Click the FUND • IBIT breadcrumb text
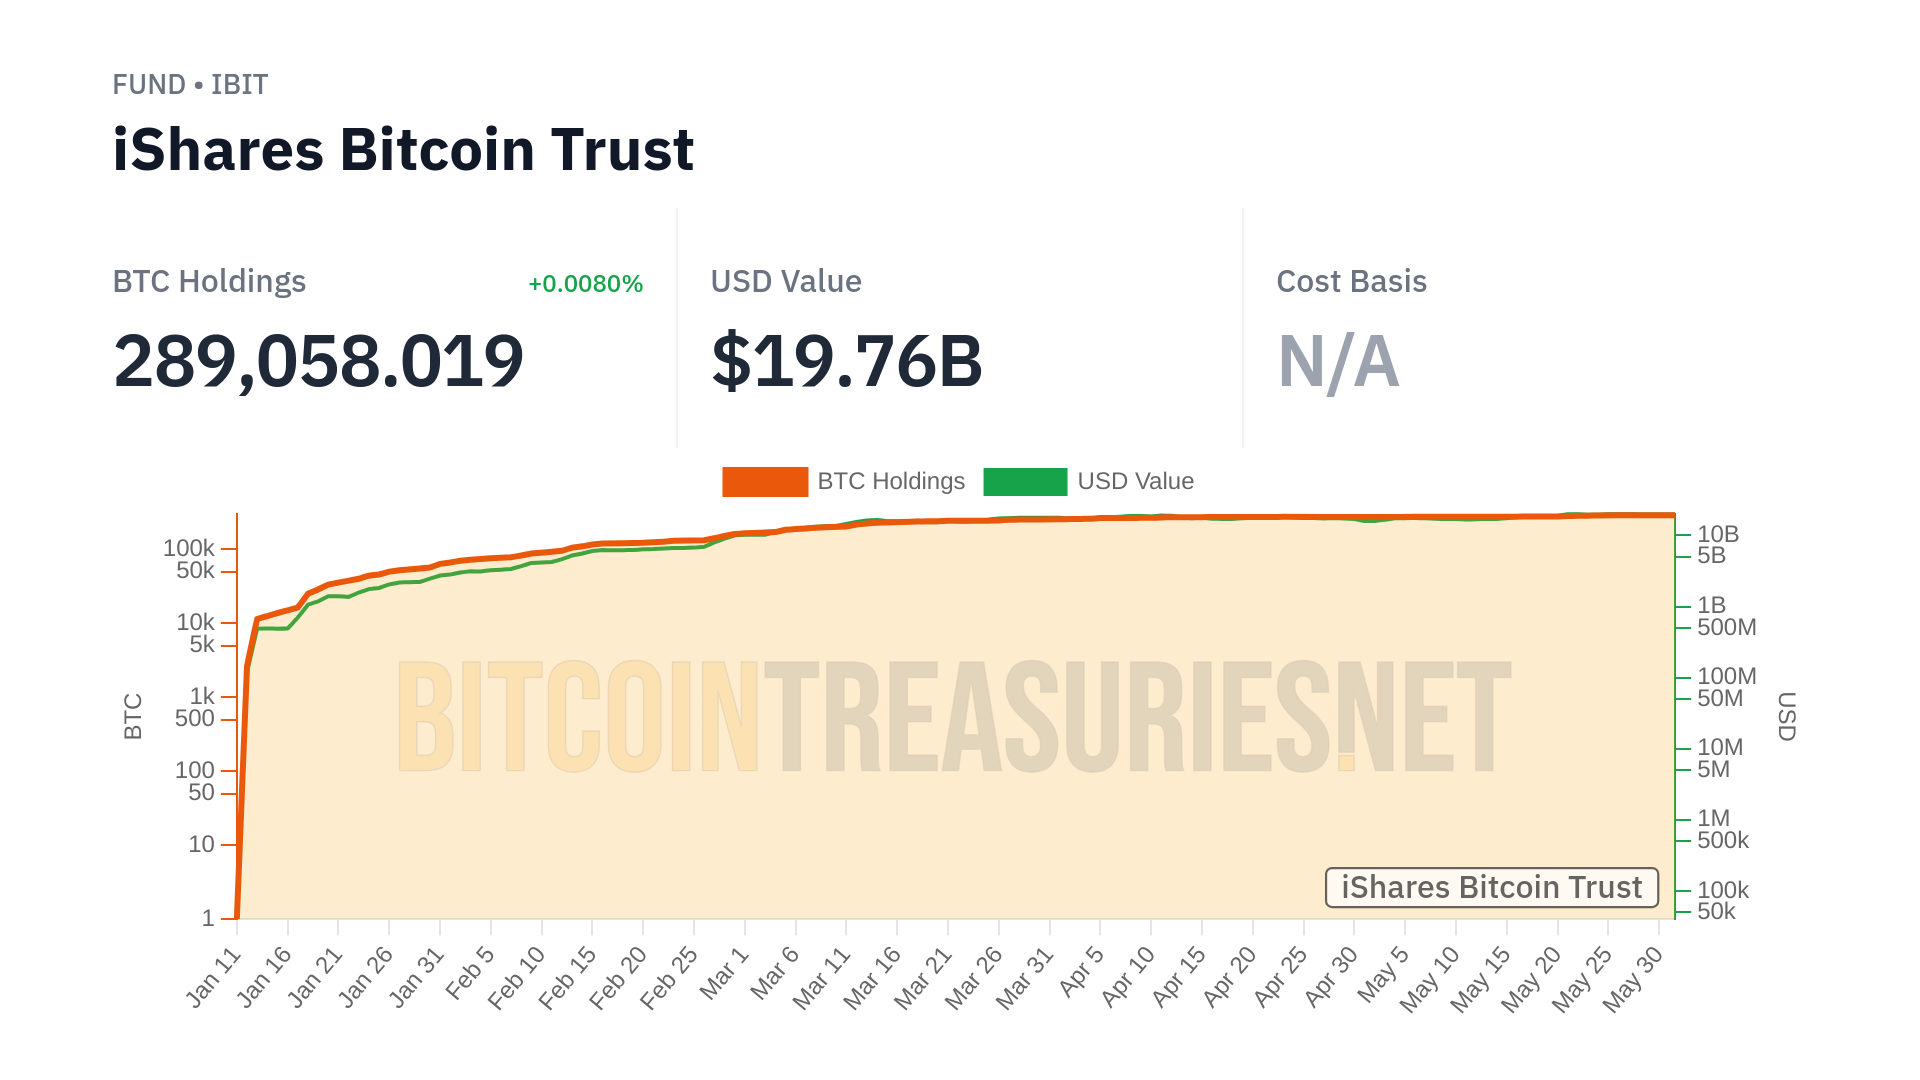Viewport: 1920px width, 1080px height. click(x=190, y=85)
